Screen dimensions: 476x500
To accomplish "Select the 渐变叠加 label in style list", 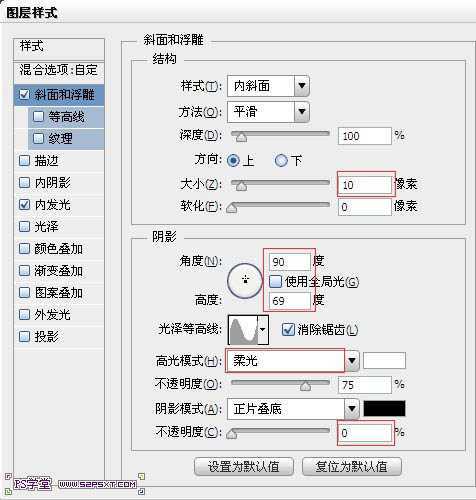I will 58,271.
